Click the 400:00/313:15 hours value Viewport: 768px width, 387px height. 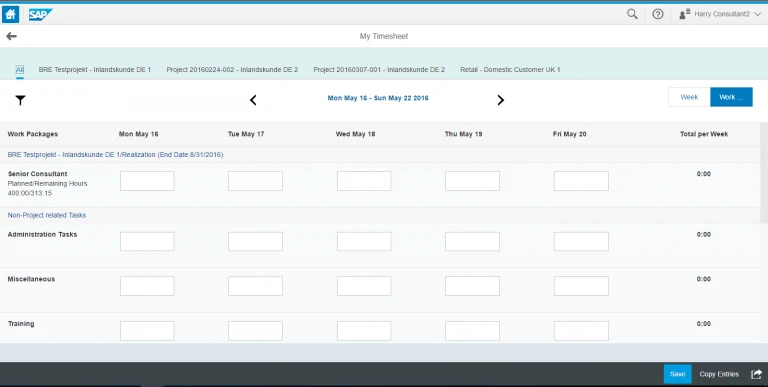29,194
